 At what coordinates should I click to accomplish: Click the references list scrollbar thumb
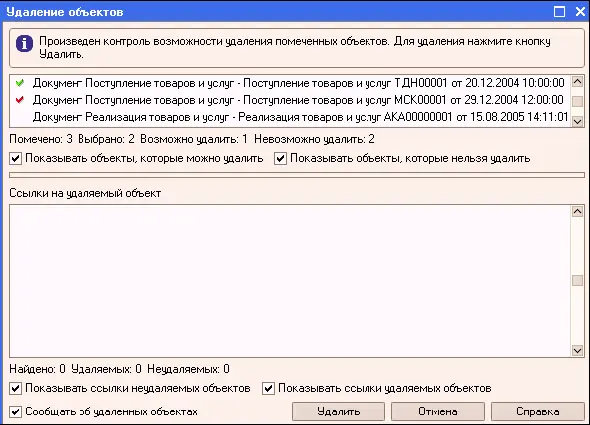tap(577, 280)
